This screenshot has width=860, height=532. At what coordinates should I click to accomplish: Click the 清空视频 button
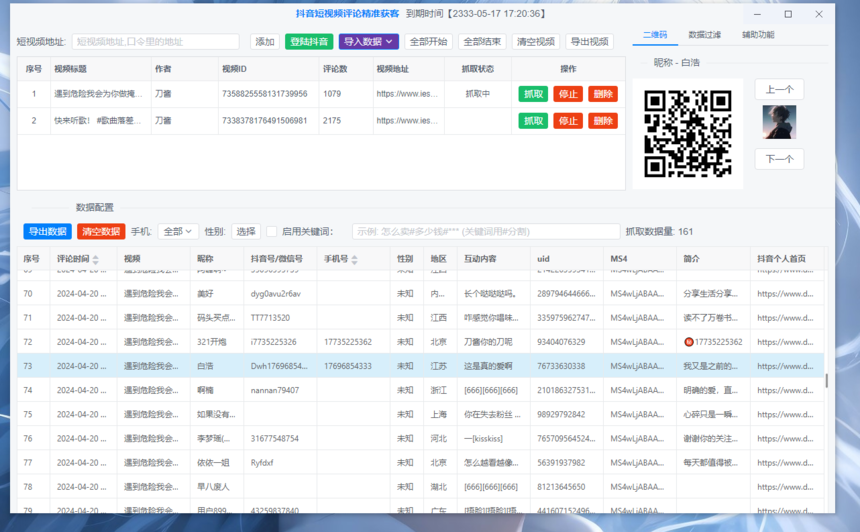(x=536, y=42)
